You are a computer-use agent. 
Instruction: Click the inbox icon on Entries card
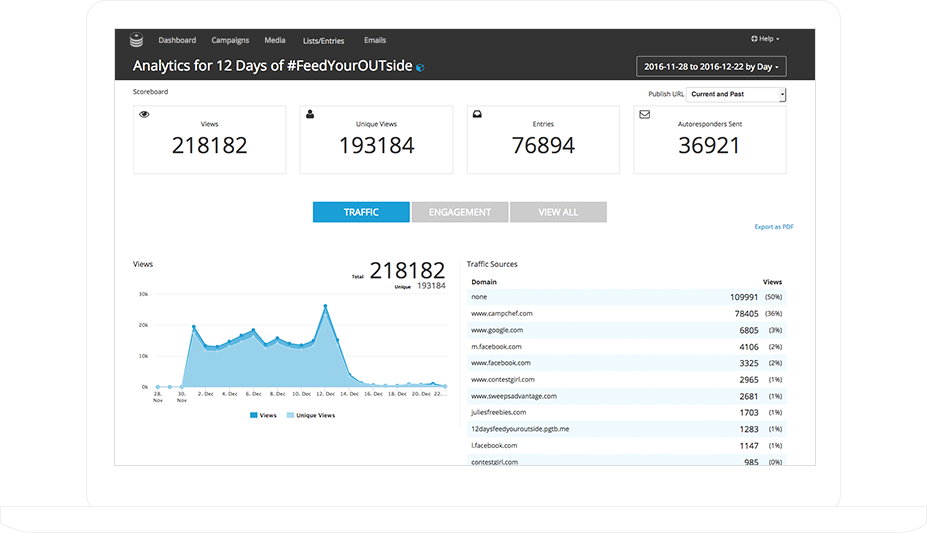click(x=477, y=114)
